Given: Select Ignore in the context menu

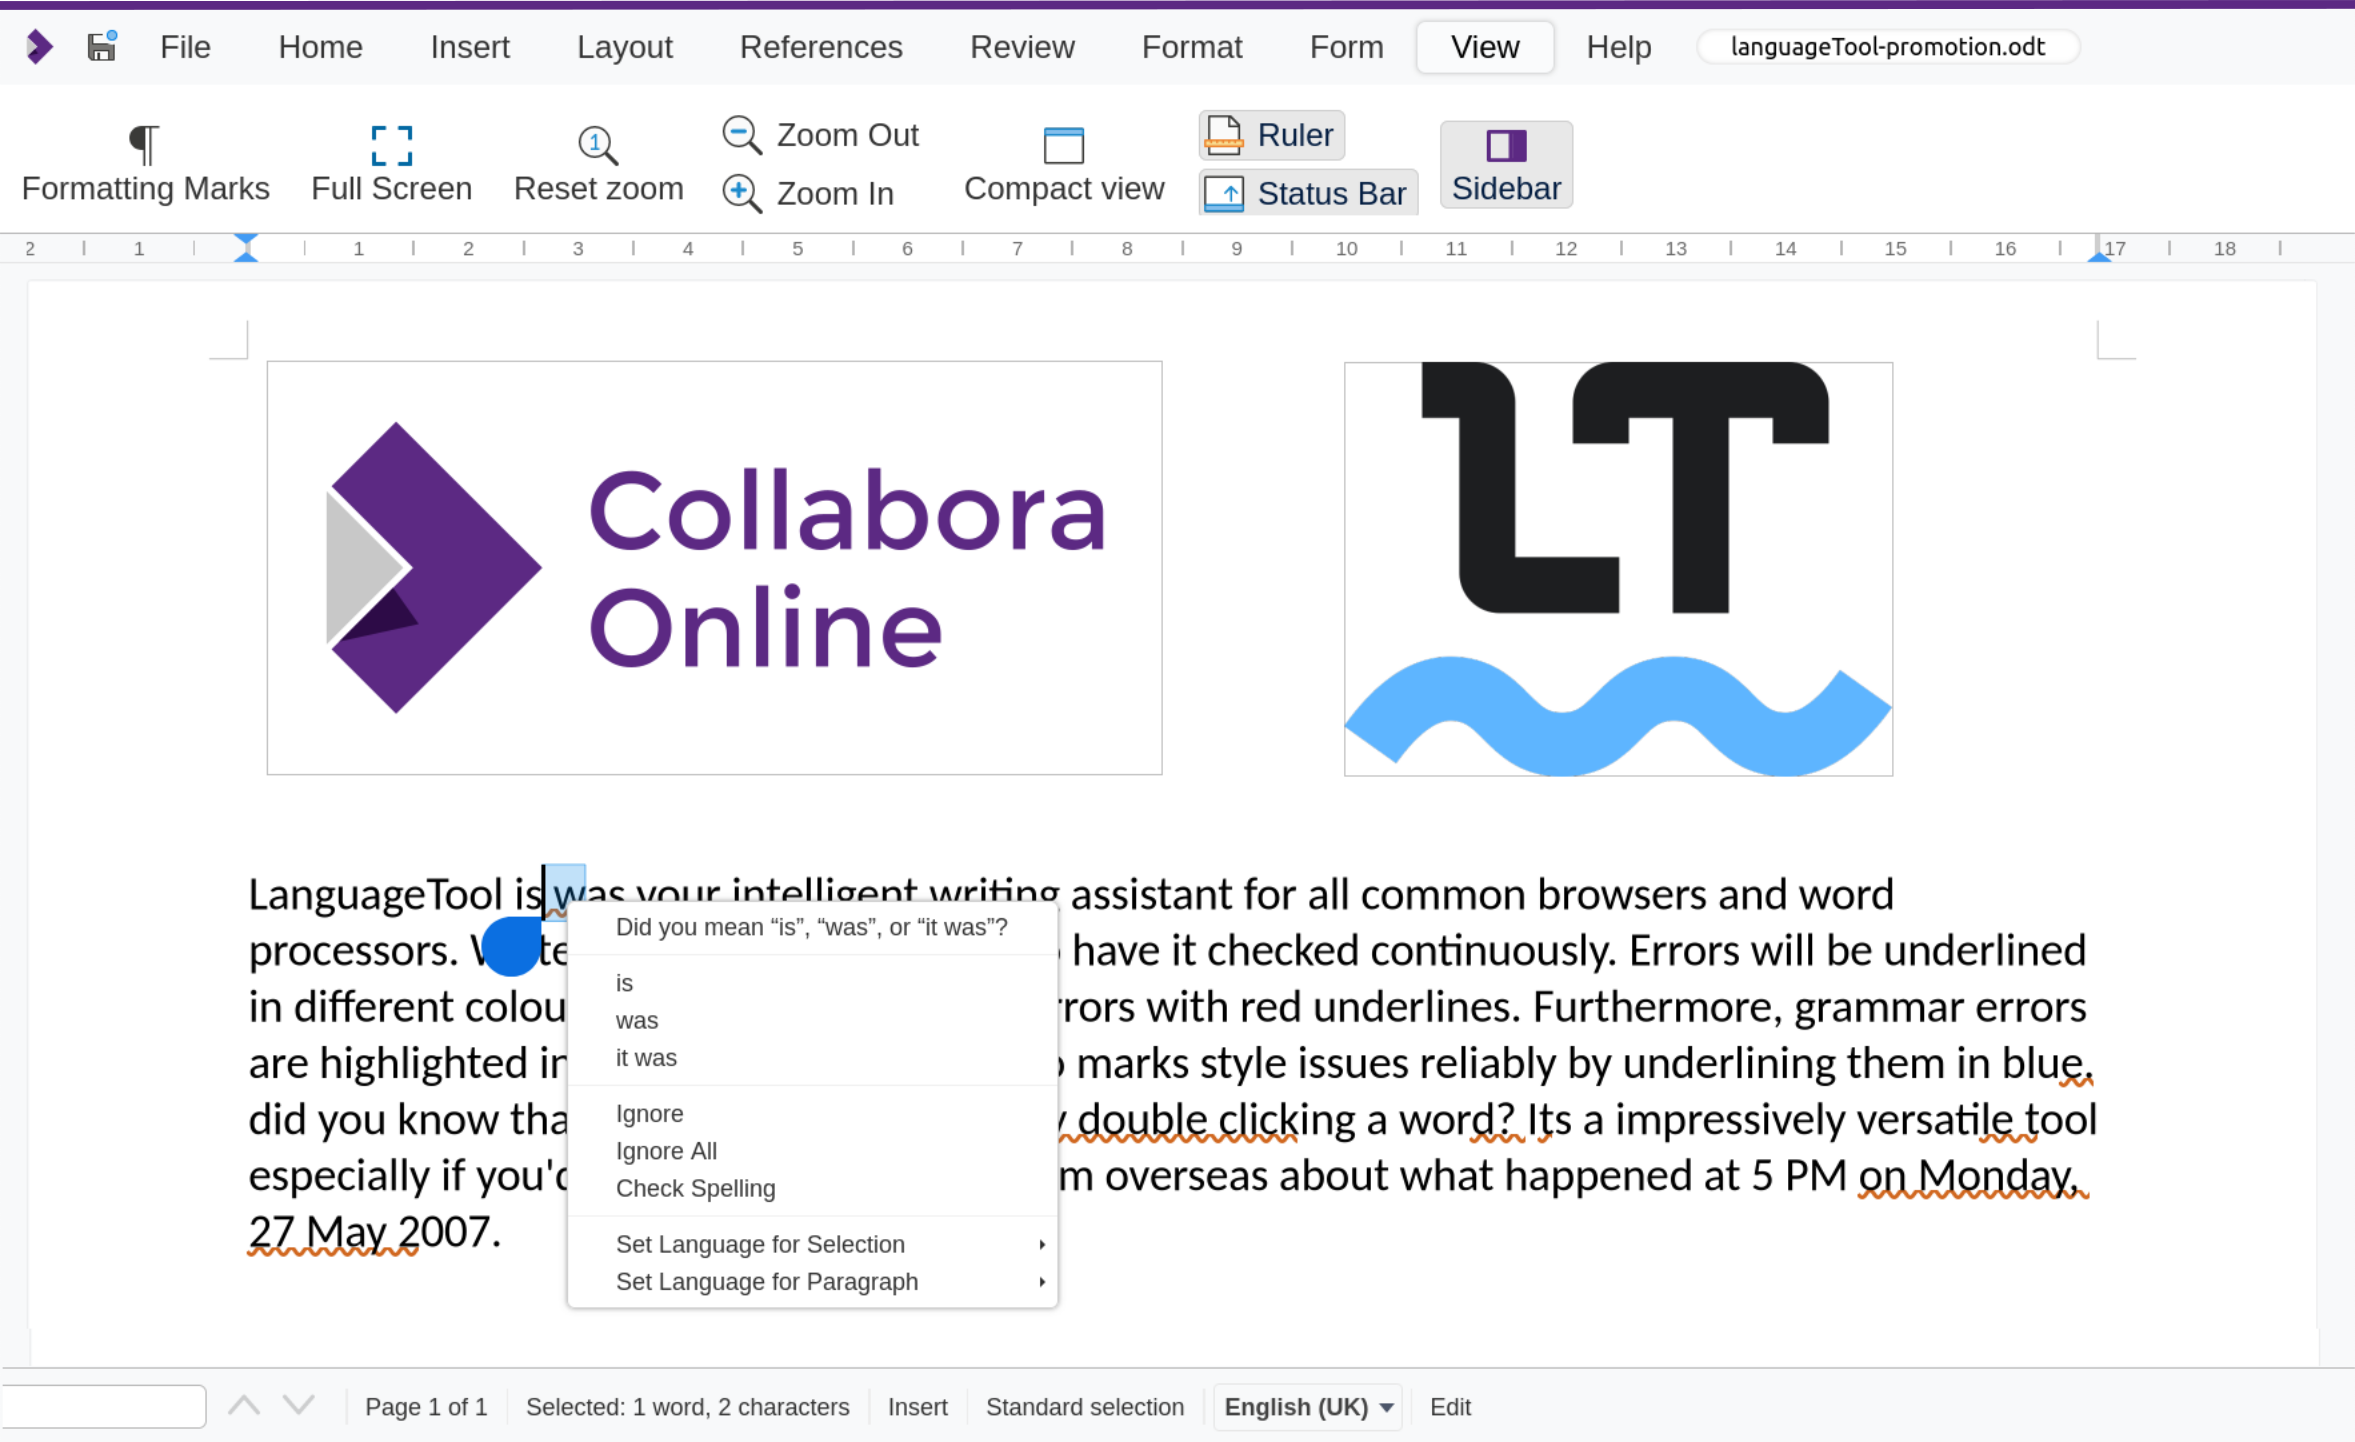Looking at the screenshot, I should pyautogui.click(x=812, y=1114).
